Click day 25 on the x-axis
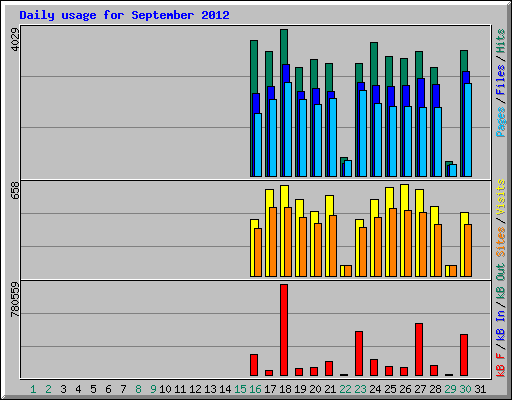Image resolution: width=512 pixels, height=400 pixels. [390, 389]
